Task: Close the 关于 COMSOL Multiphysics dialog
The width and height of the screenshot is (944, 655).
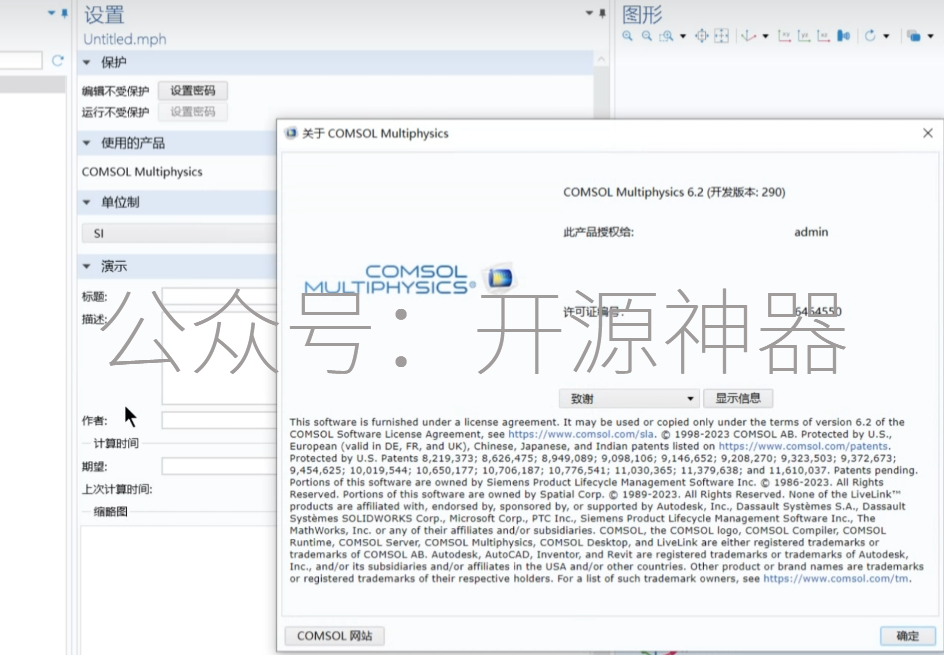Action: (928, 133)
